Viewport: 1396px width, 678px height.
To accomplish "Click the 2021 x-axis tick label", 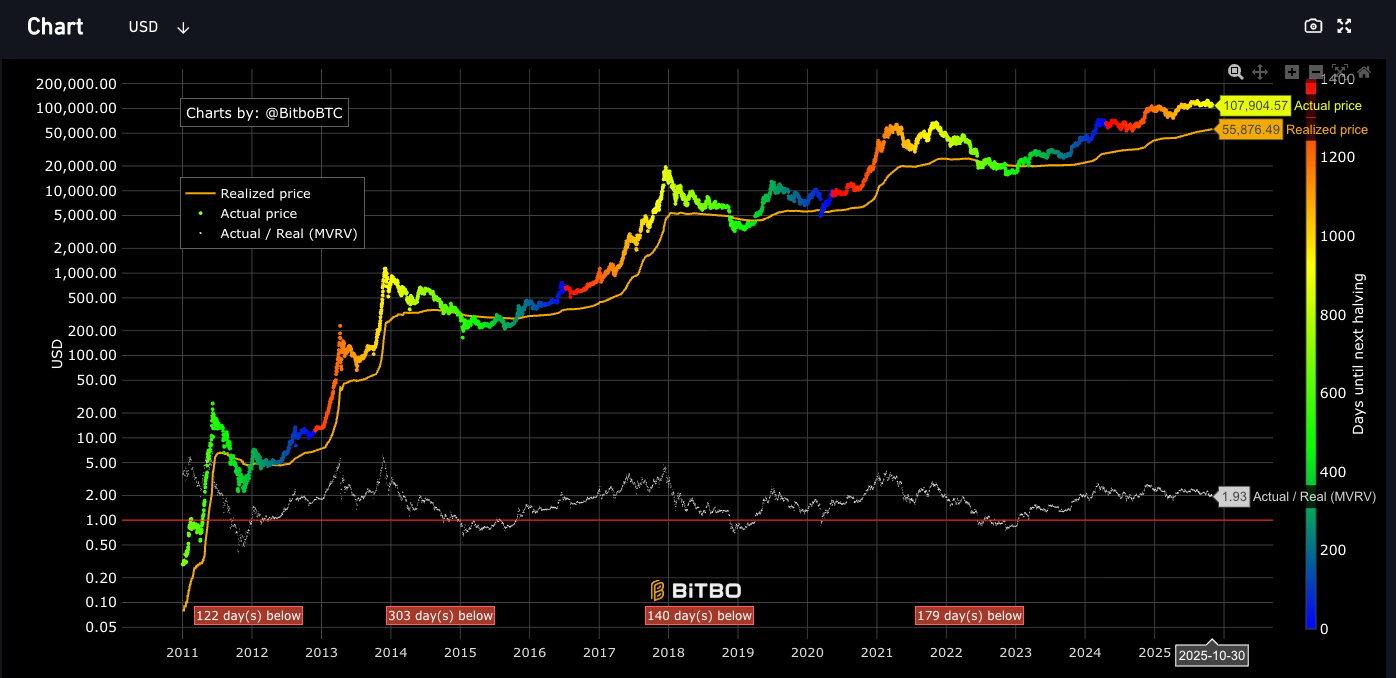I will pos(876,654).
